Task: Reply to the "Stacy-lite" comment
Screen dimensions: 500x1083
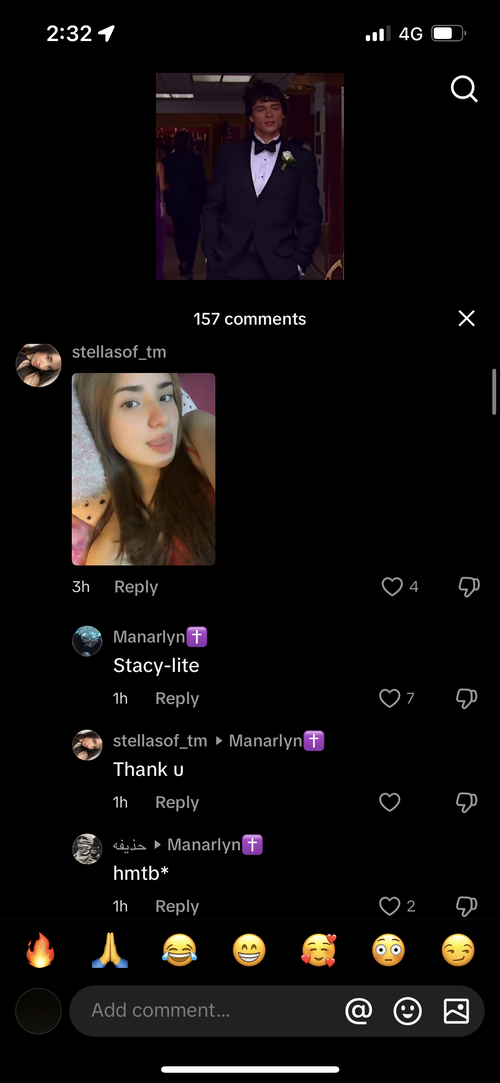Action: click(x=177, y=698)
